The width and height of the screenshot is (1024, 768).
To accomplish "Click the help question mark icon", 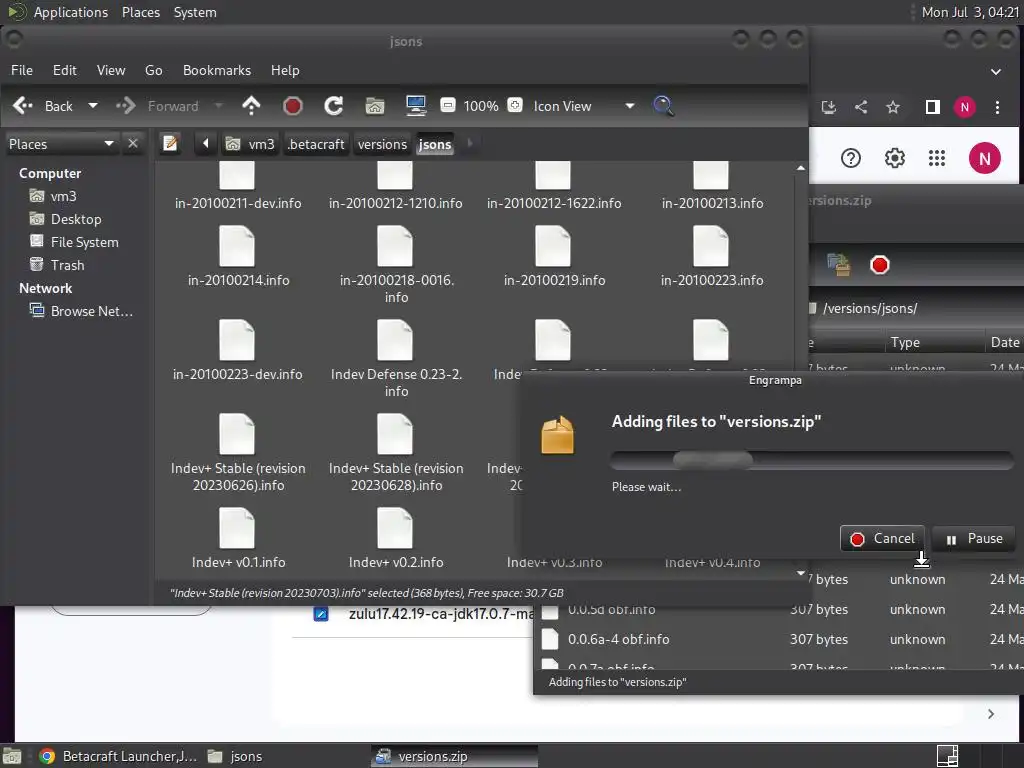I will pos(851,158).
